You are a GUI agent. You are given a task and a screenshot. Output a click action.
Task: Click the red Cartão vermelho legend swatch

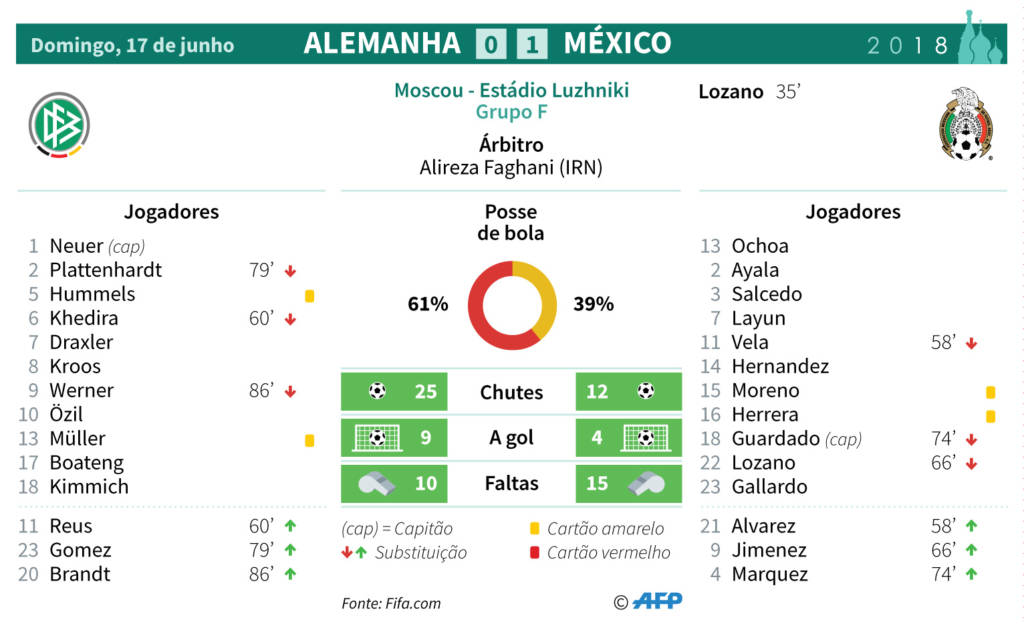coord(535,553)
